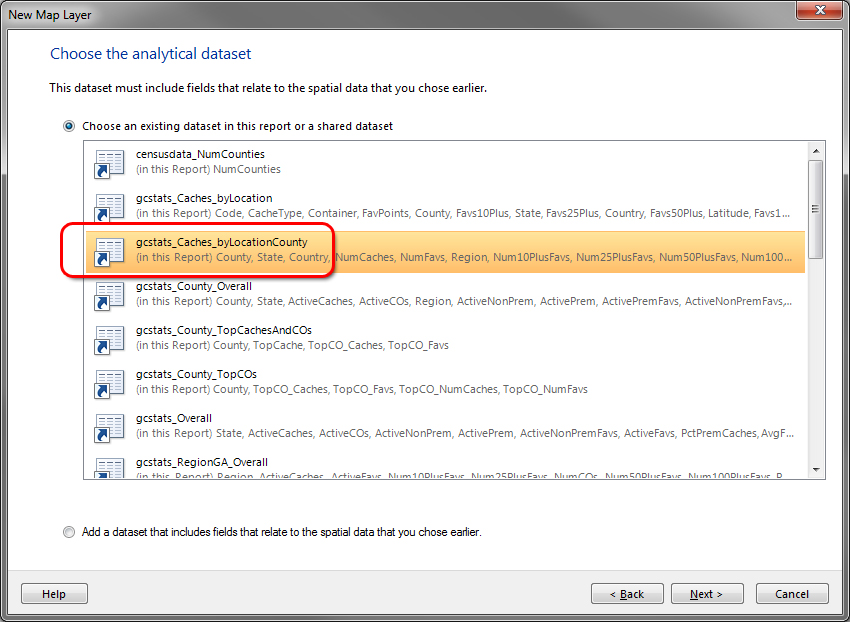This screenshot has height=622, width=850.
Task: Open Help for this dialog
Action: click(54, 594)
